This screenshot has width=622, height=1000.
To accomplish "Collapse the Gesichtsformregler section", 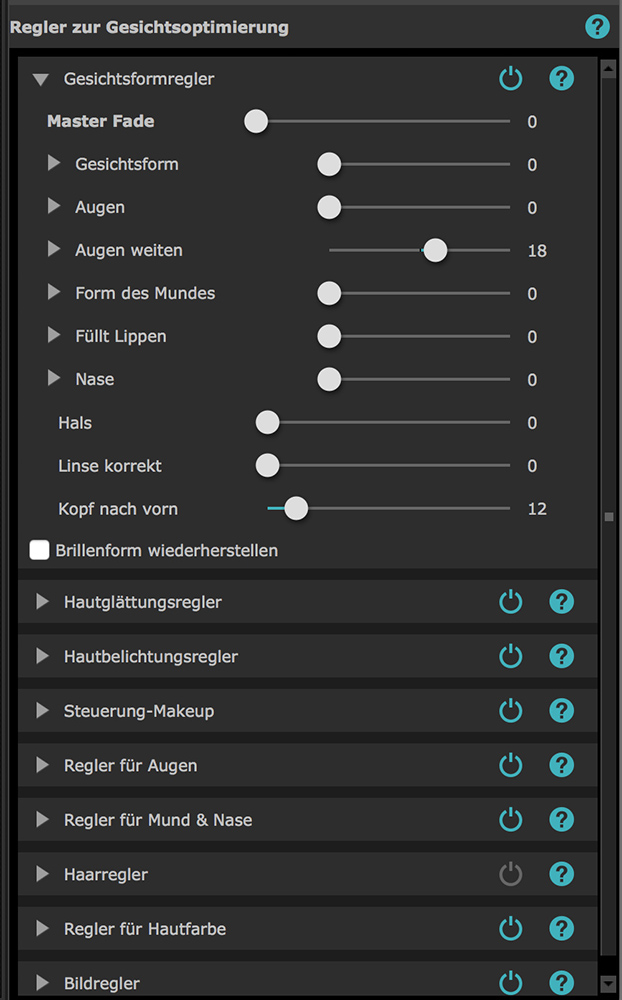I will point(41,80).
